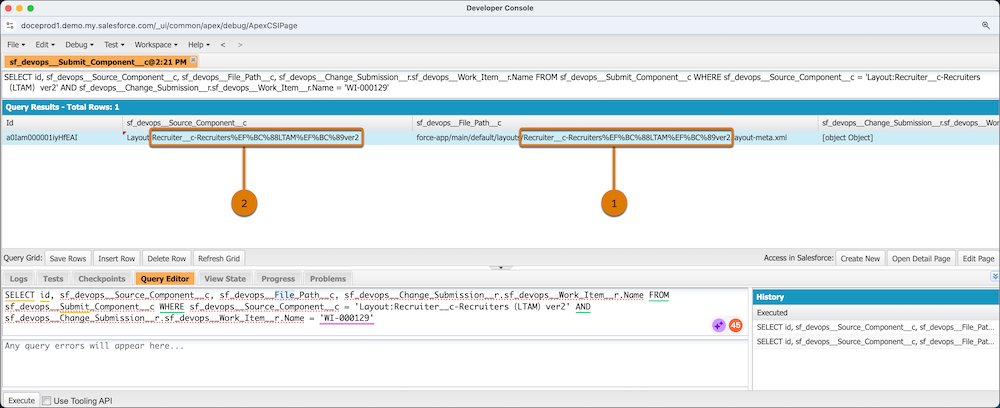
Task: Click the History panel header
Action: [x=875, y=297]
